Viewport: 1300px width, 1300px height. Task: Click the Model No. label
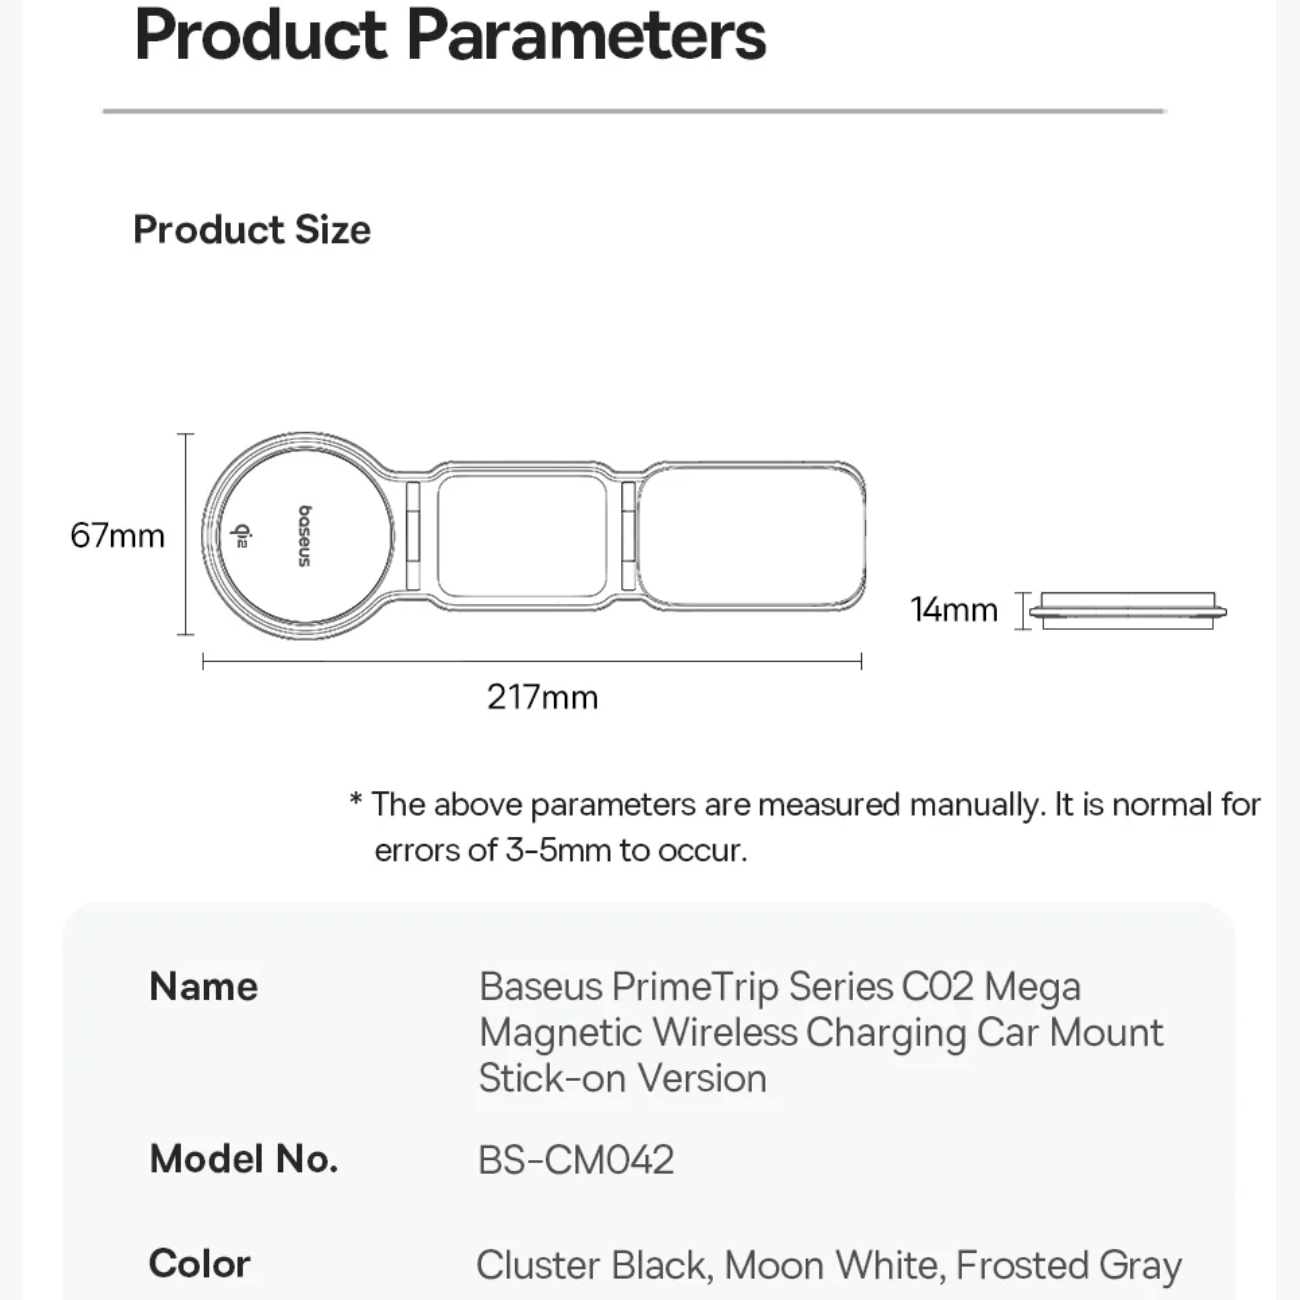click(x=243, y=1160)
